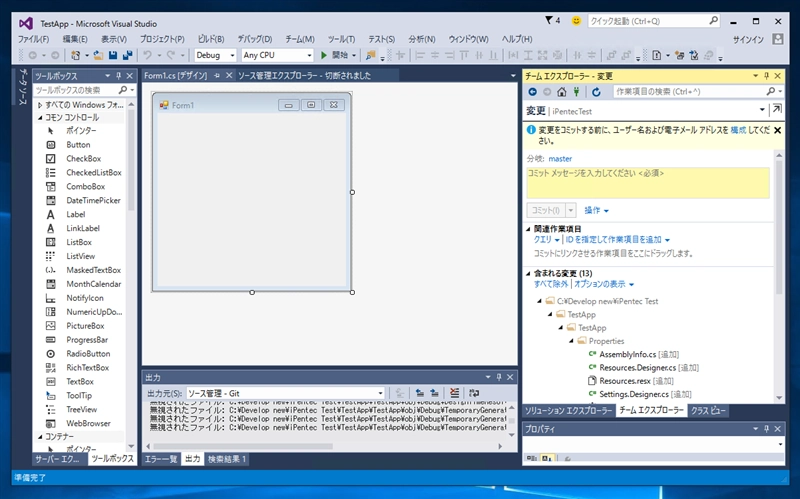Open Team Explorer Home page icon

click(562, 92)
